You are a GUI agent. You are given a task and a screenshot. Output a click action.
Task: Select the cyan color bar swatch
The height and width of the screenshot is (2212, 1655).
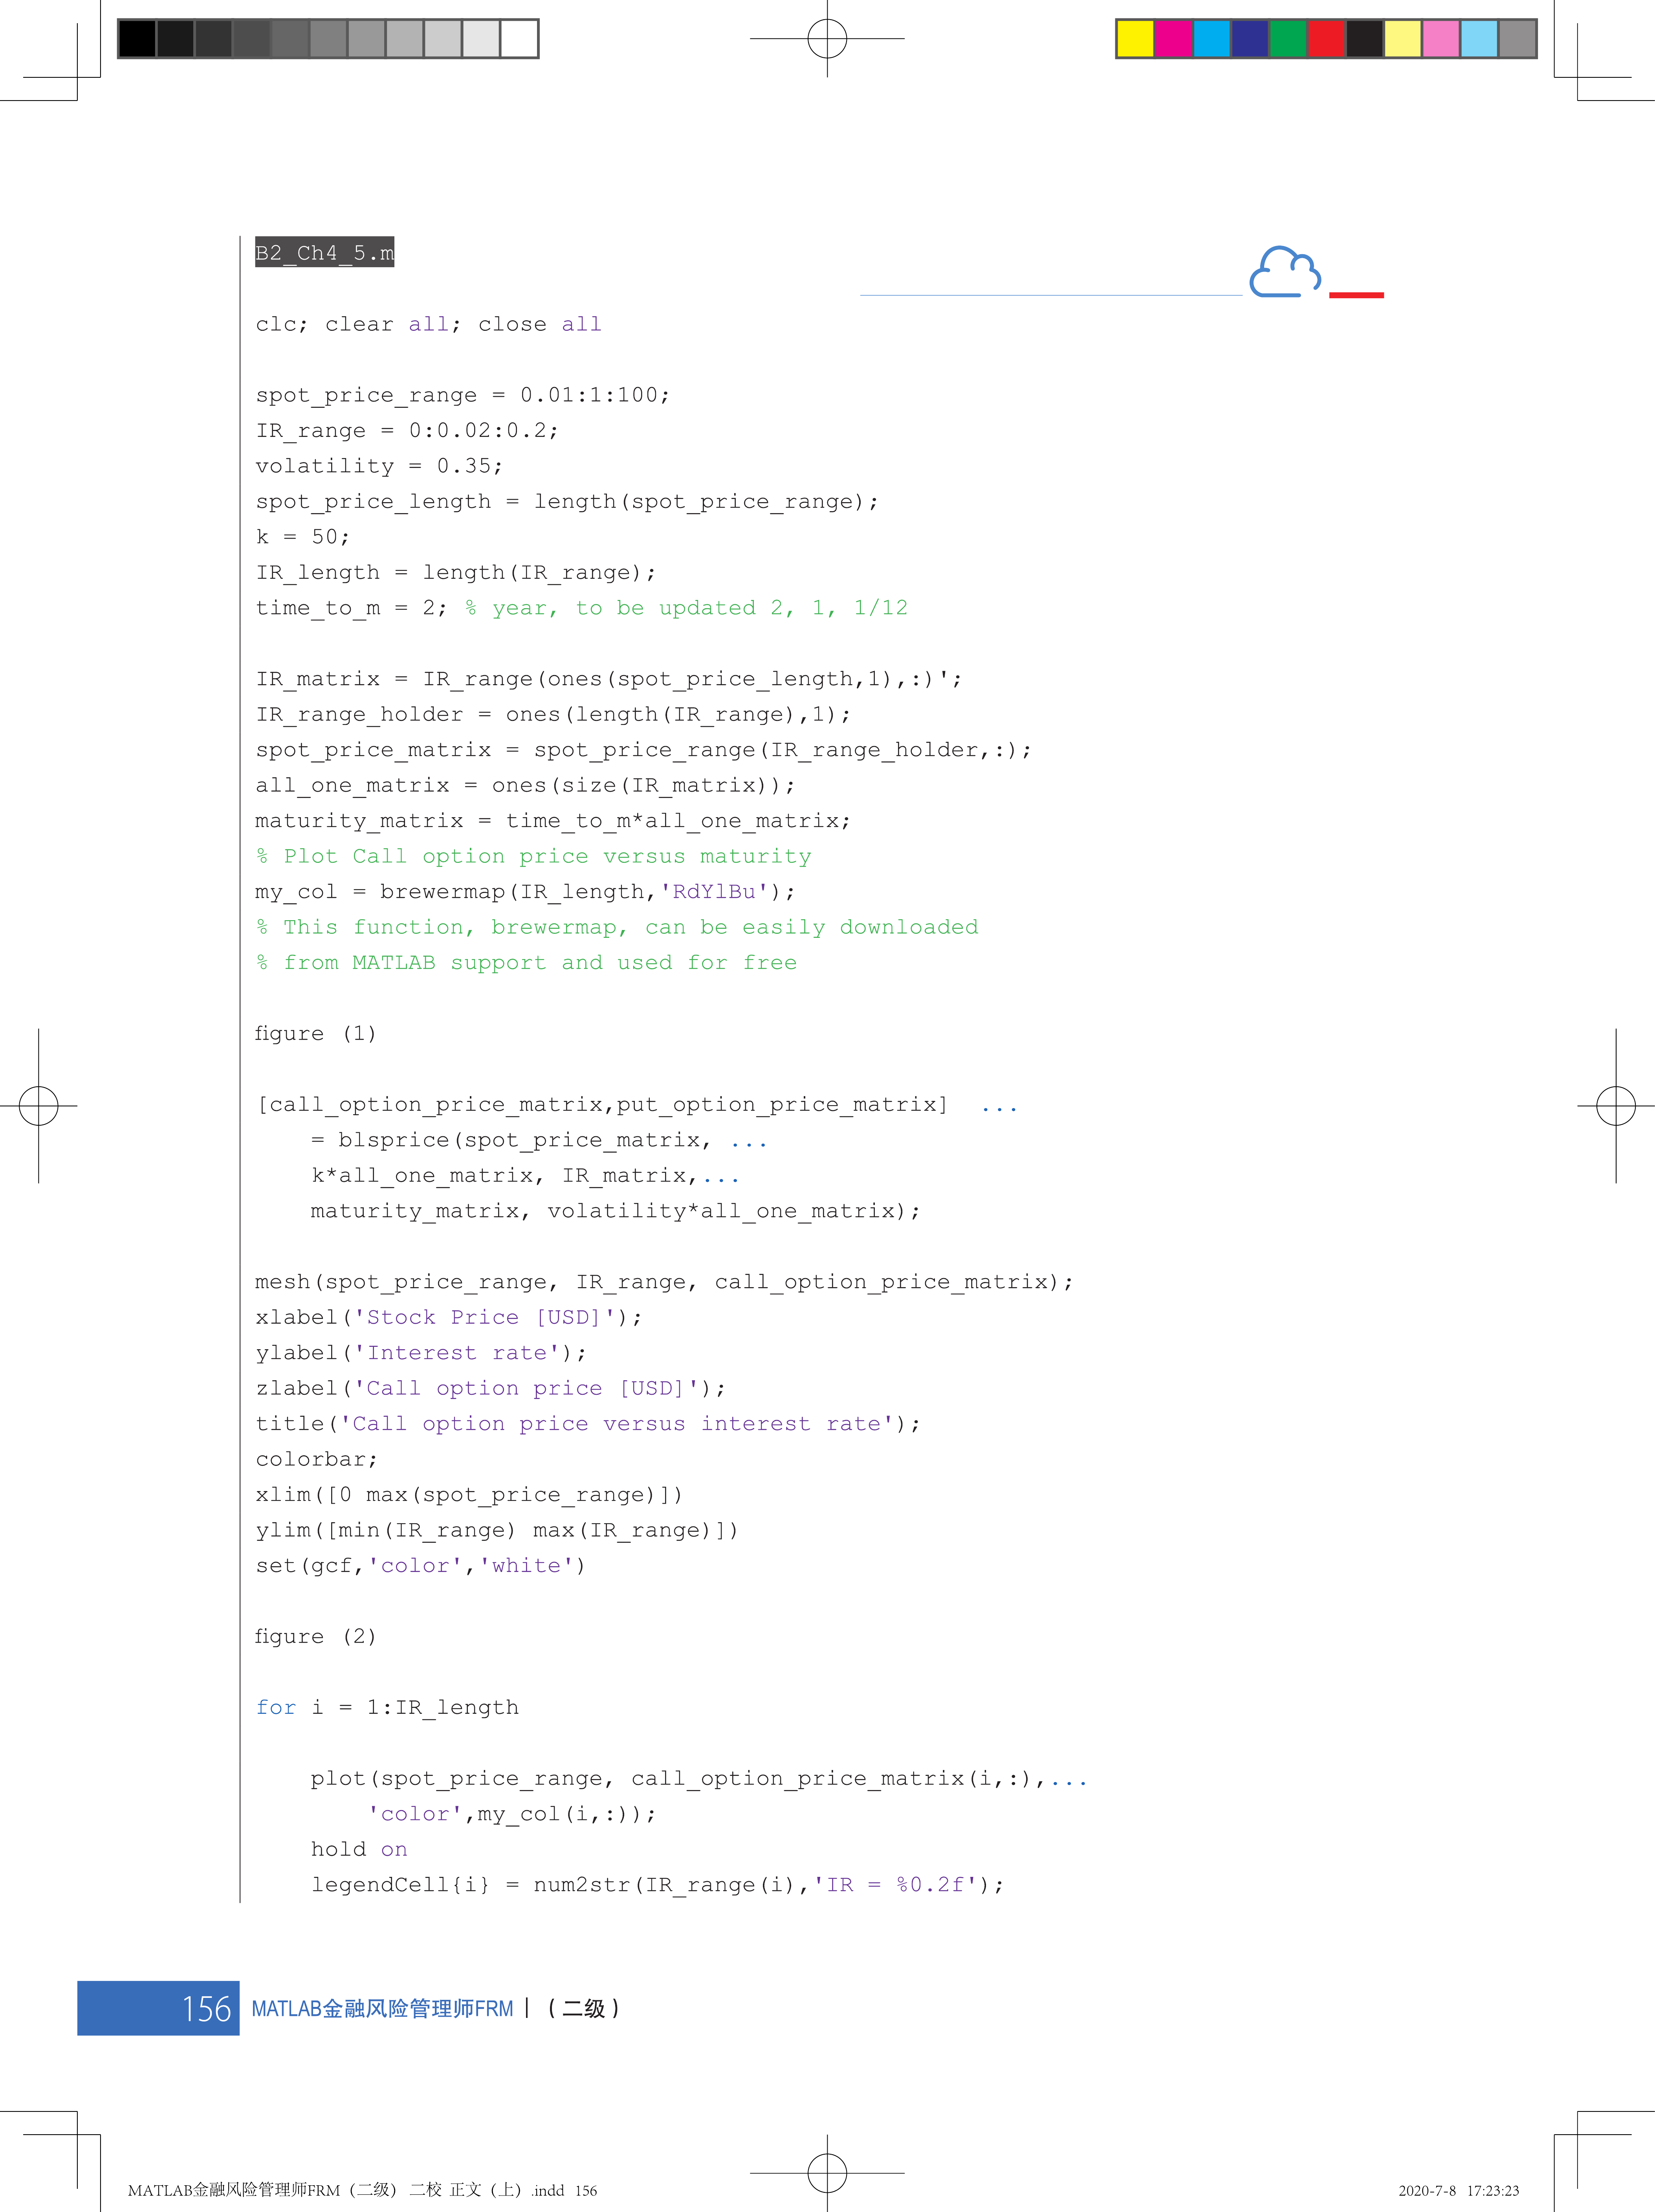[1211, 39]
